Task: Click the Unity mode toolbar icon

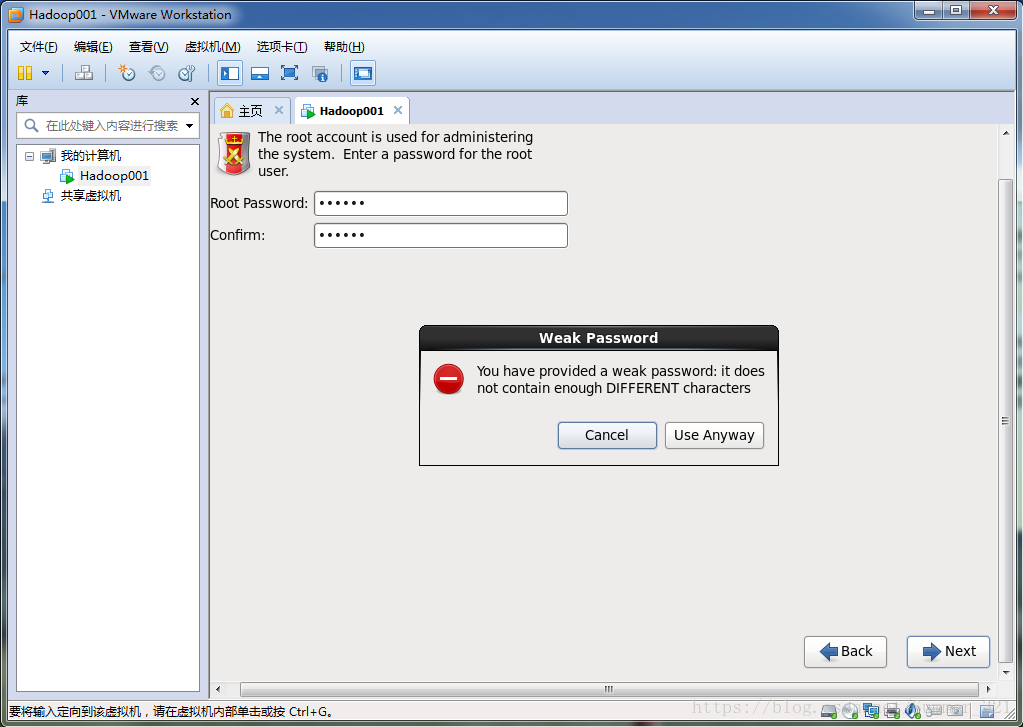Action: coord(320,73)
